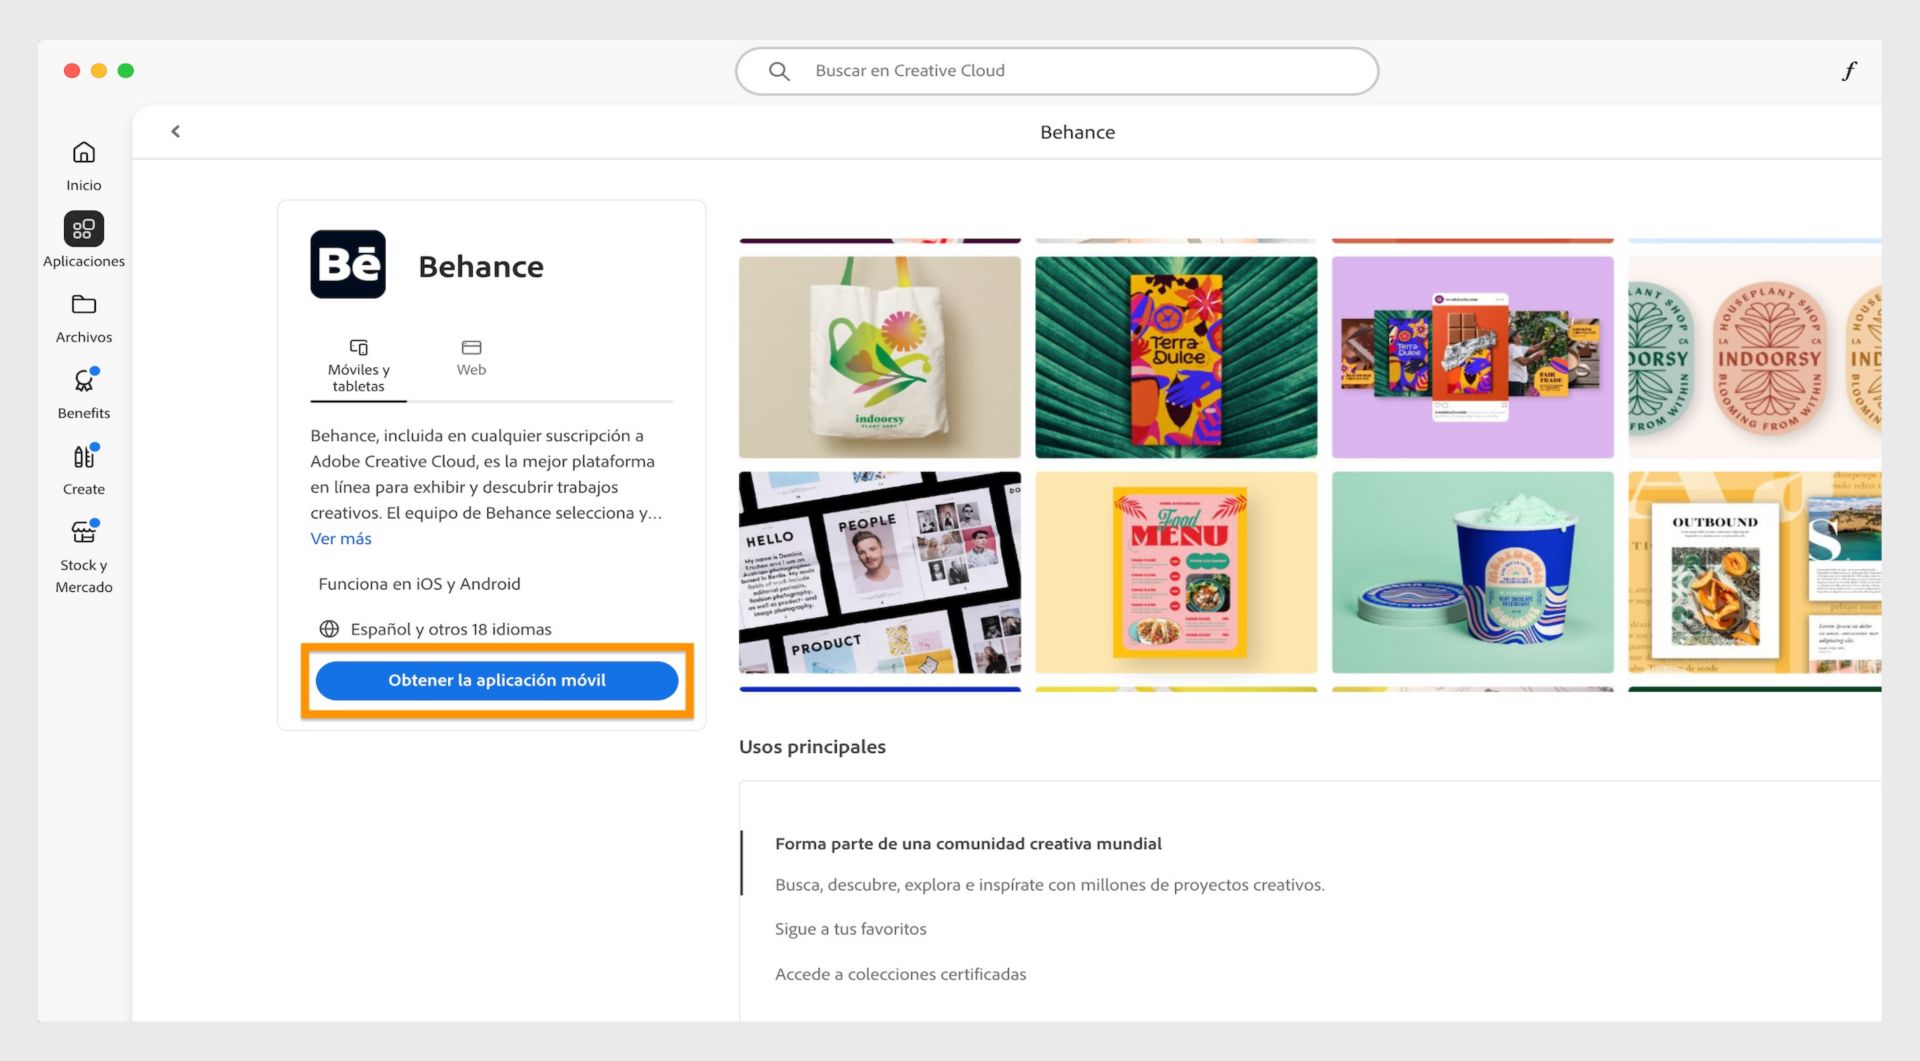Click the search magnifier icon

(779, 71)
